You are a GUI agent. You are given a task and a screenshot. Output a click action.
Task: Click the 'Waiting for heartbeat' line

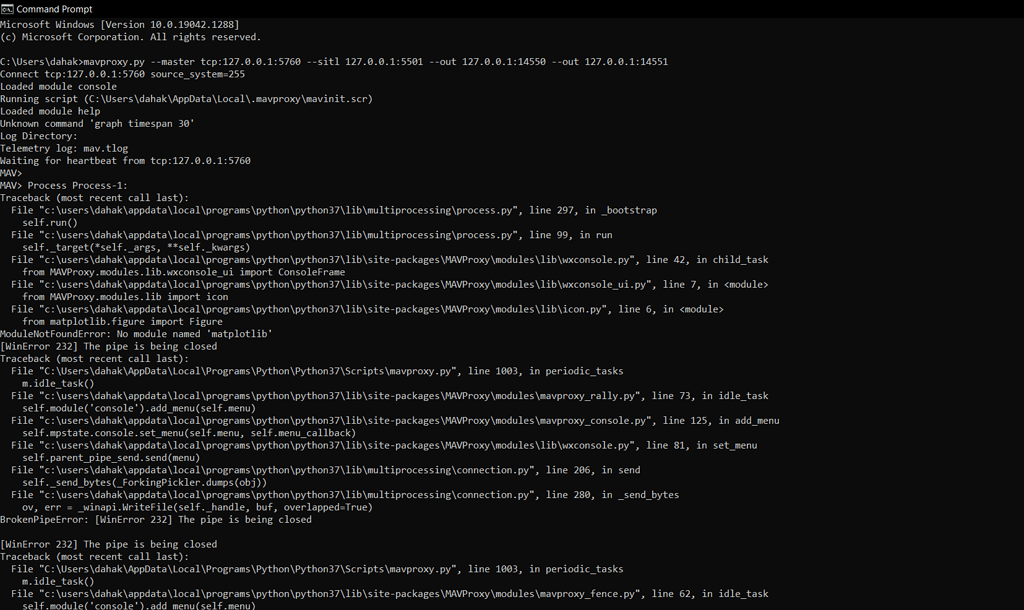[125, 161]
